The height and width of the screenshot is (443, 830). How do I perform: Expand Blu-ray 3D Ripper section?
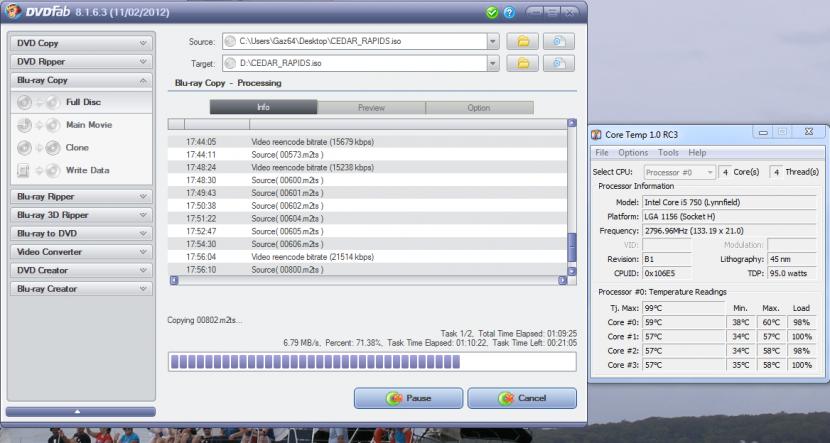click(81, 215)
